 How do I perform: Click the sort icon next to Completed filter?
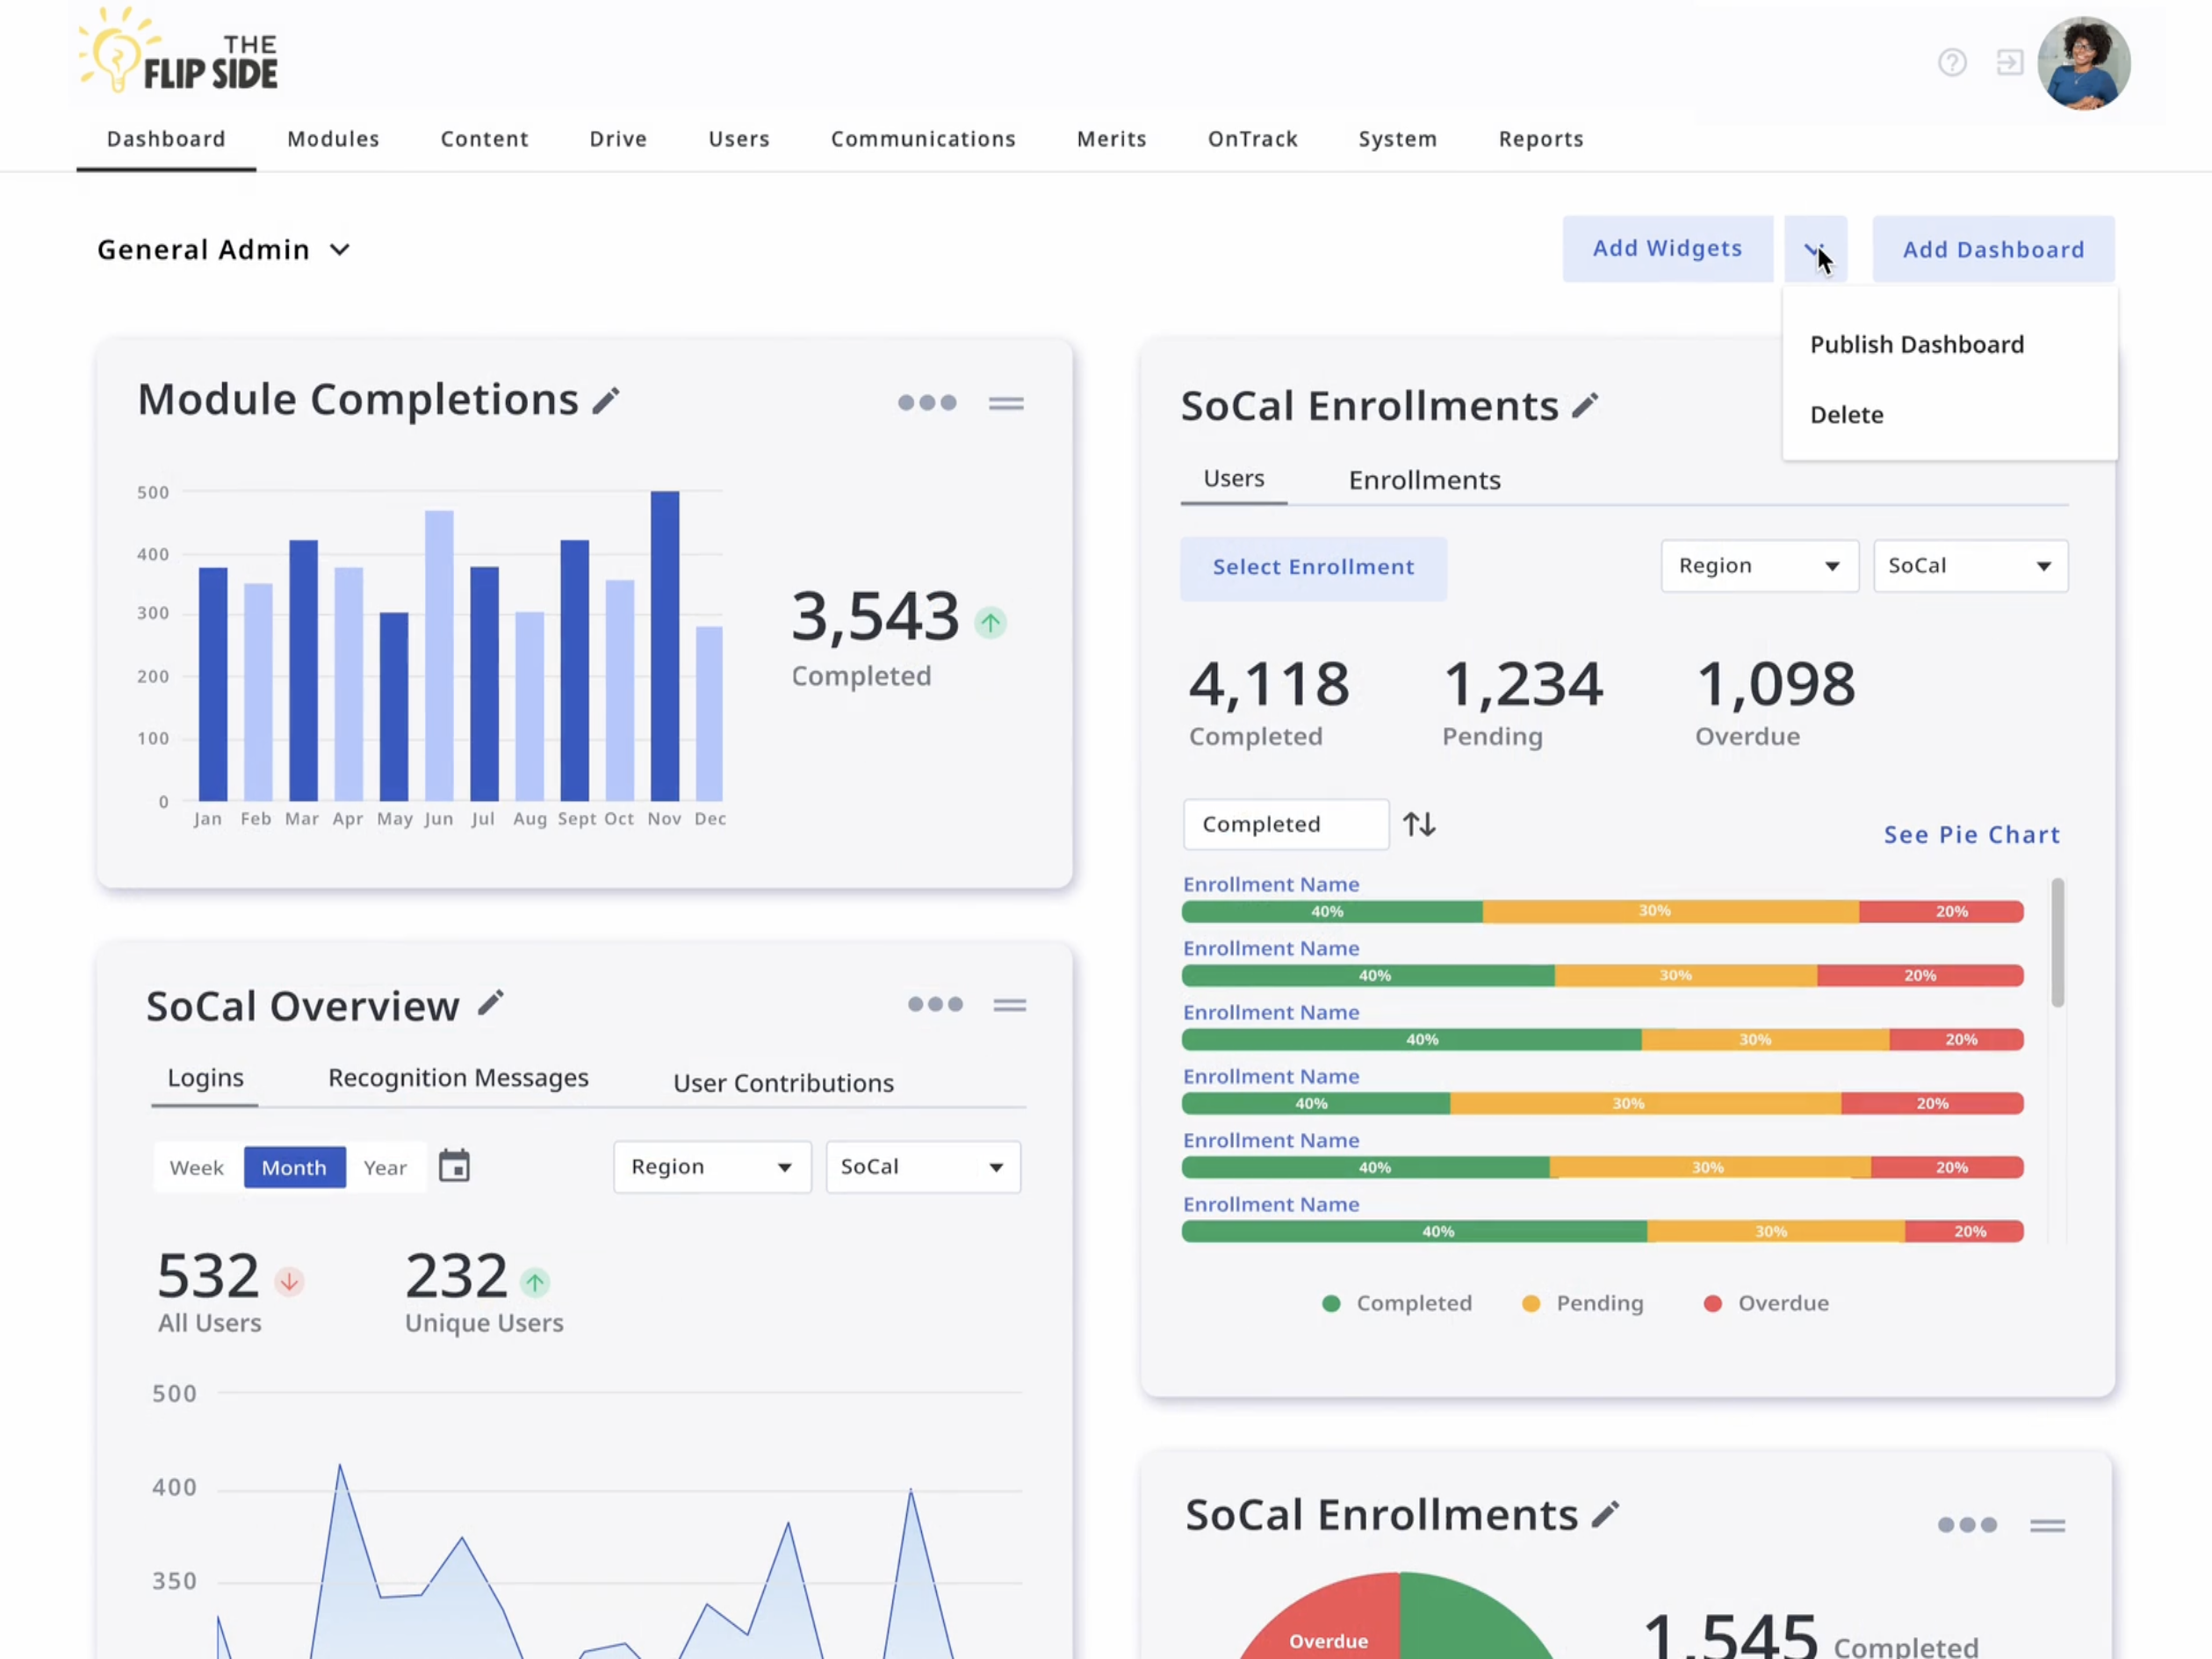(1419, 823)
